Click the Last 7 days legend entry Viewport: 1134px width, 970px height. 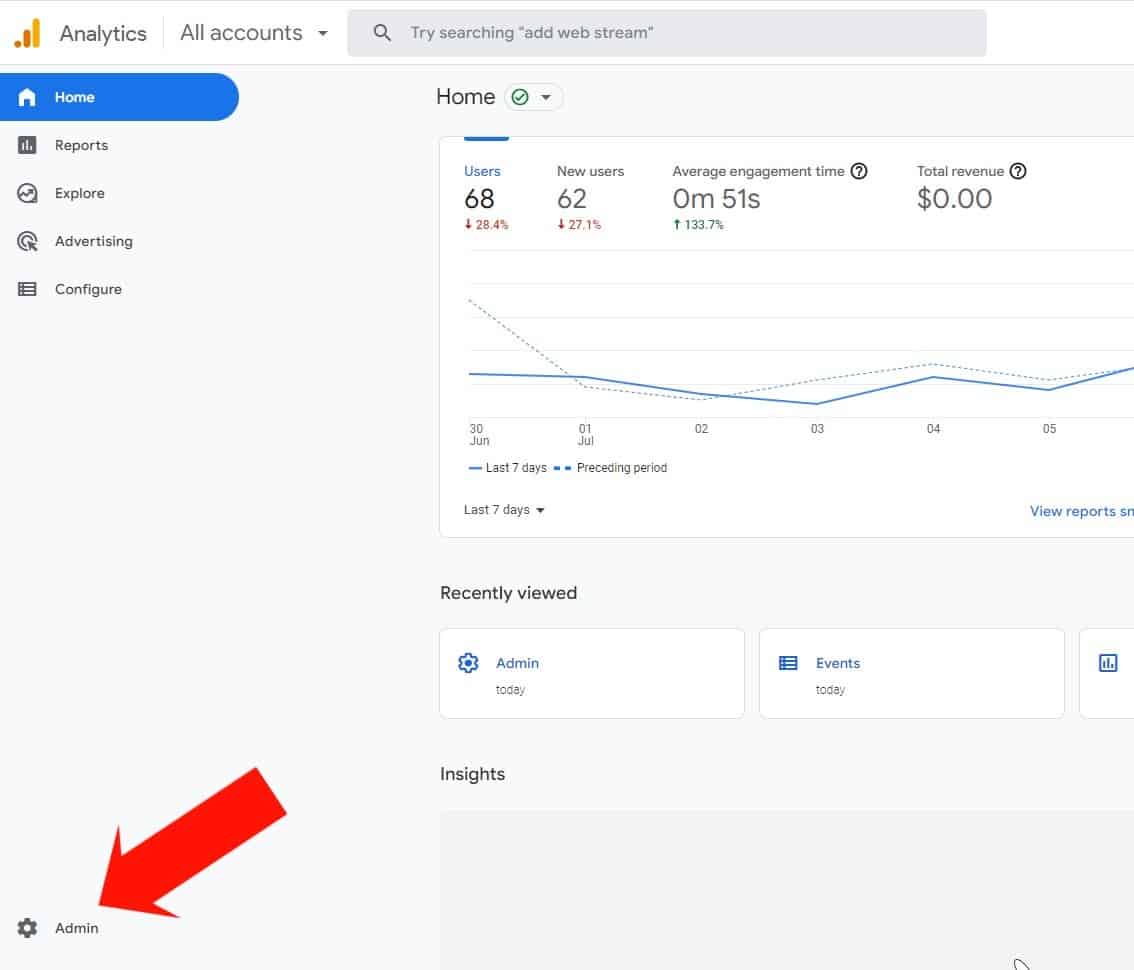[x=508, y=468]
